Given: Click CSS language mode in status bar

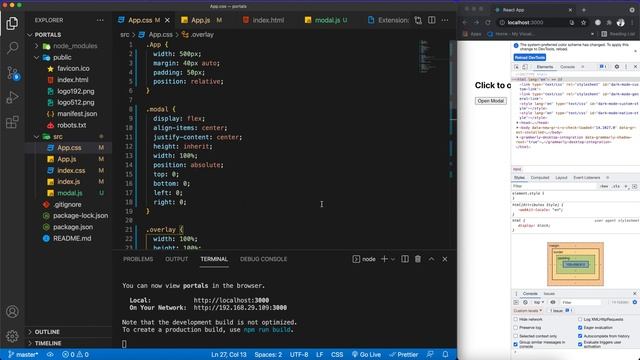Looking at the screenshot, I should click(x=337, y=354).
